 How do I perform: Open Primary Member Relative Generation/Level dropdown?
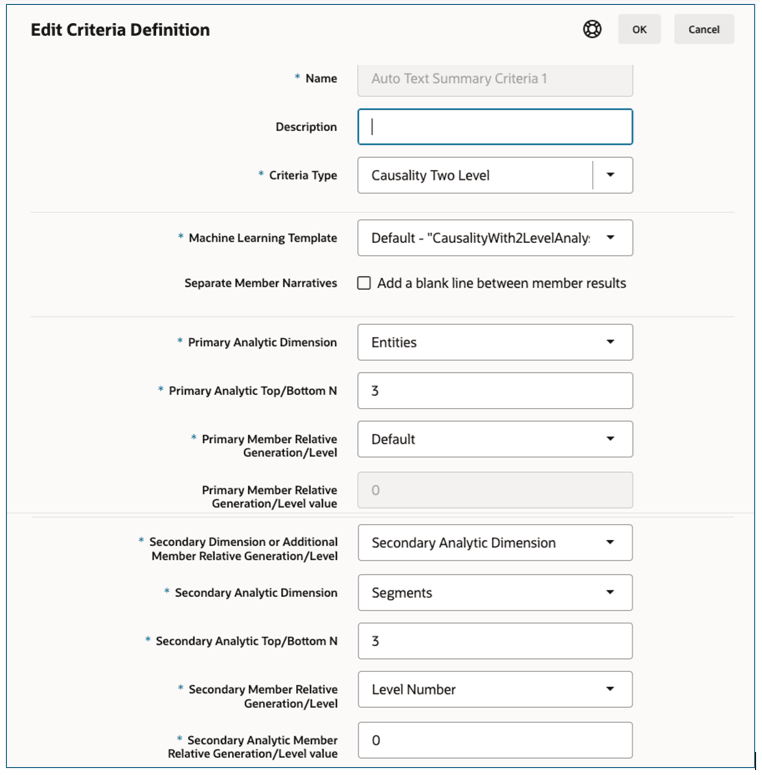(495, 439)
